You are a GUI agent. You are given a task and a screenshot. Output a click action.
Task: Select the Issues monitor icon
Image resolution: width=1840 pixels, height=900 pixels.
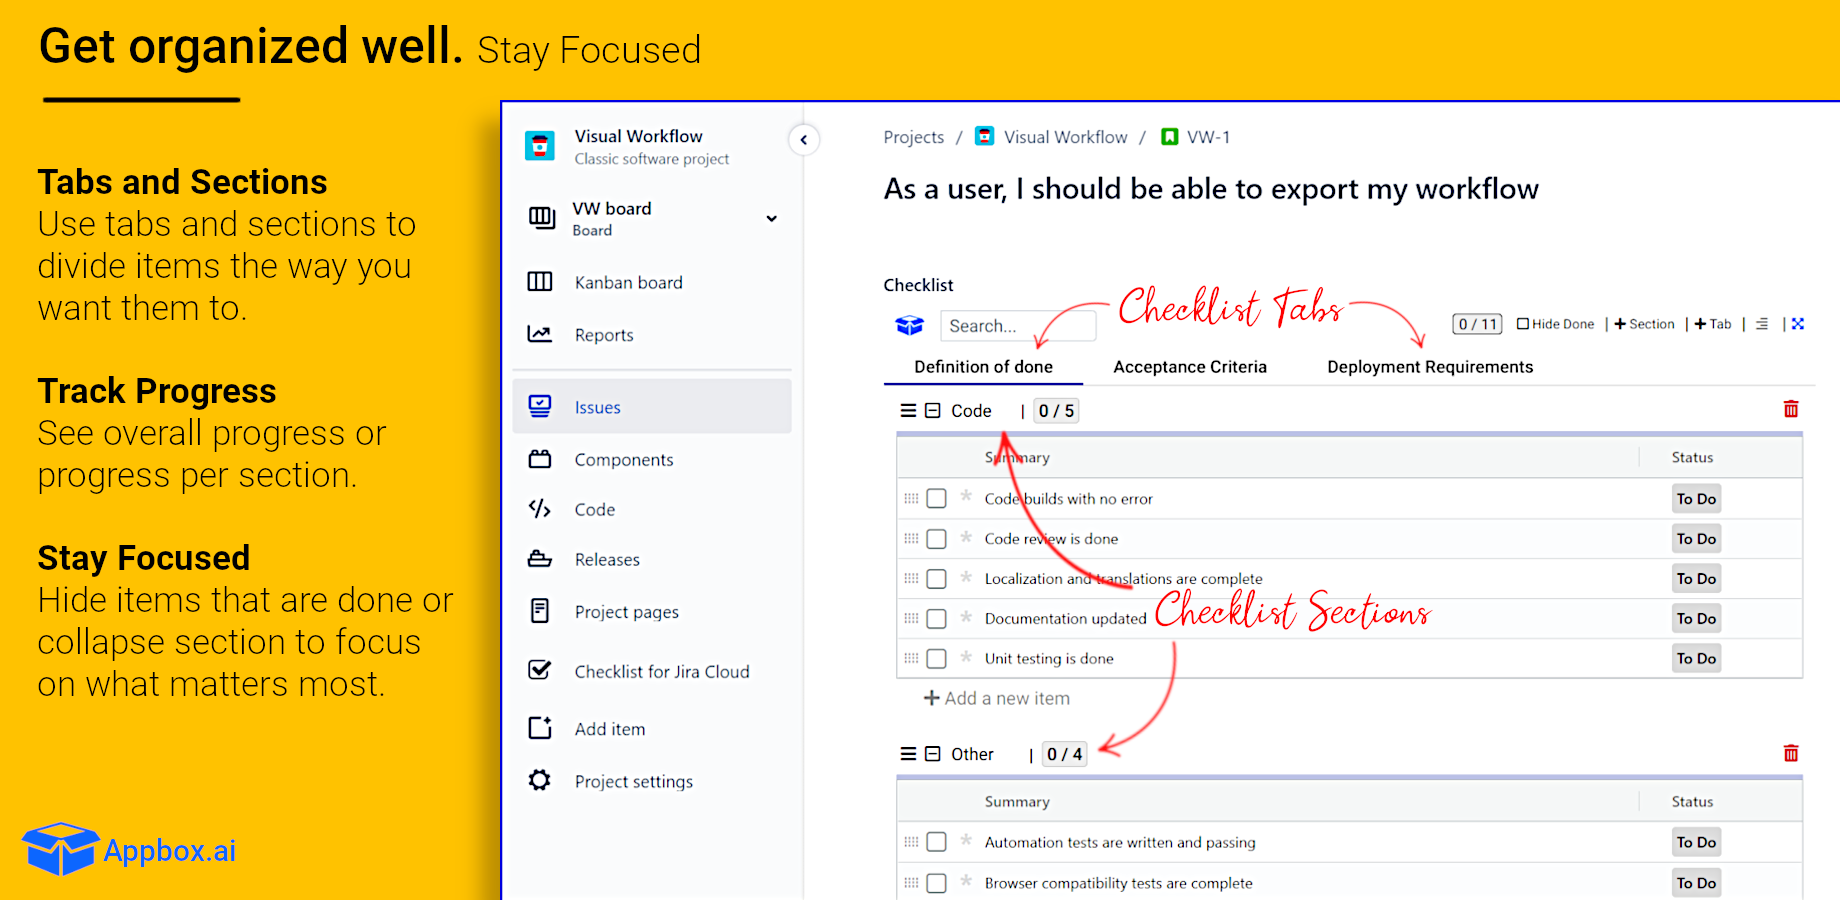tap(540, 406)
